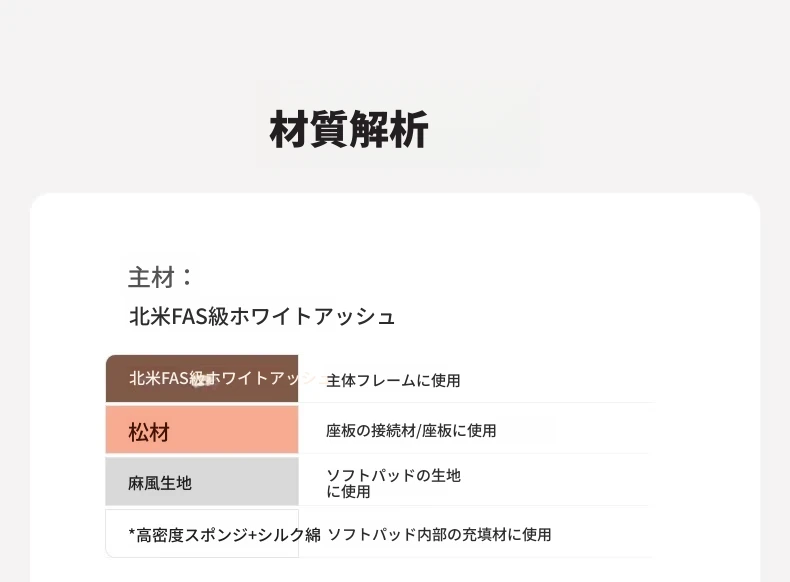Viewport: 790px width, 582px height.
Task: Click the word フレーム in first row
Action: [x=386, y=380]
